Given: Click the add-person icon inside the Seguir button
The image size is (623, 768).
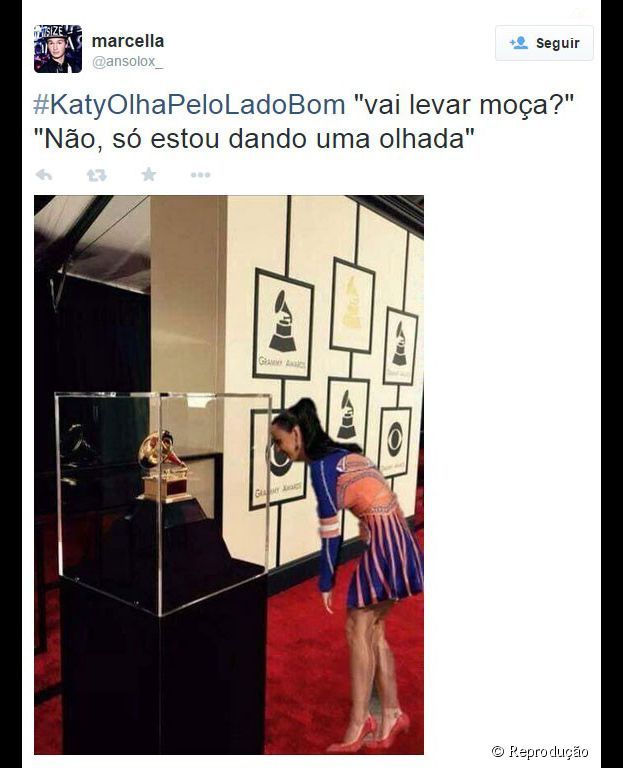Looking at the screenshot, I should pyautogui.click(x=519, y=43).
